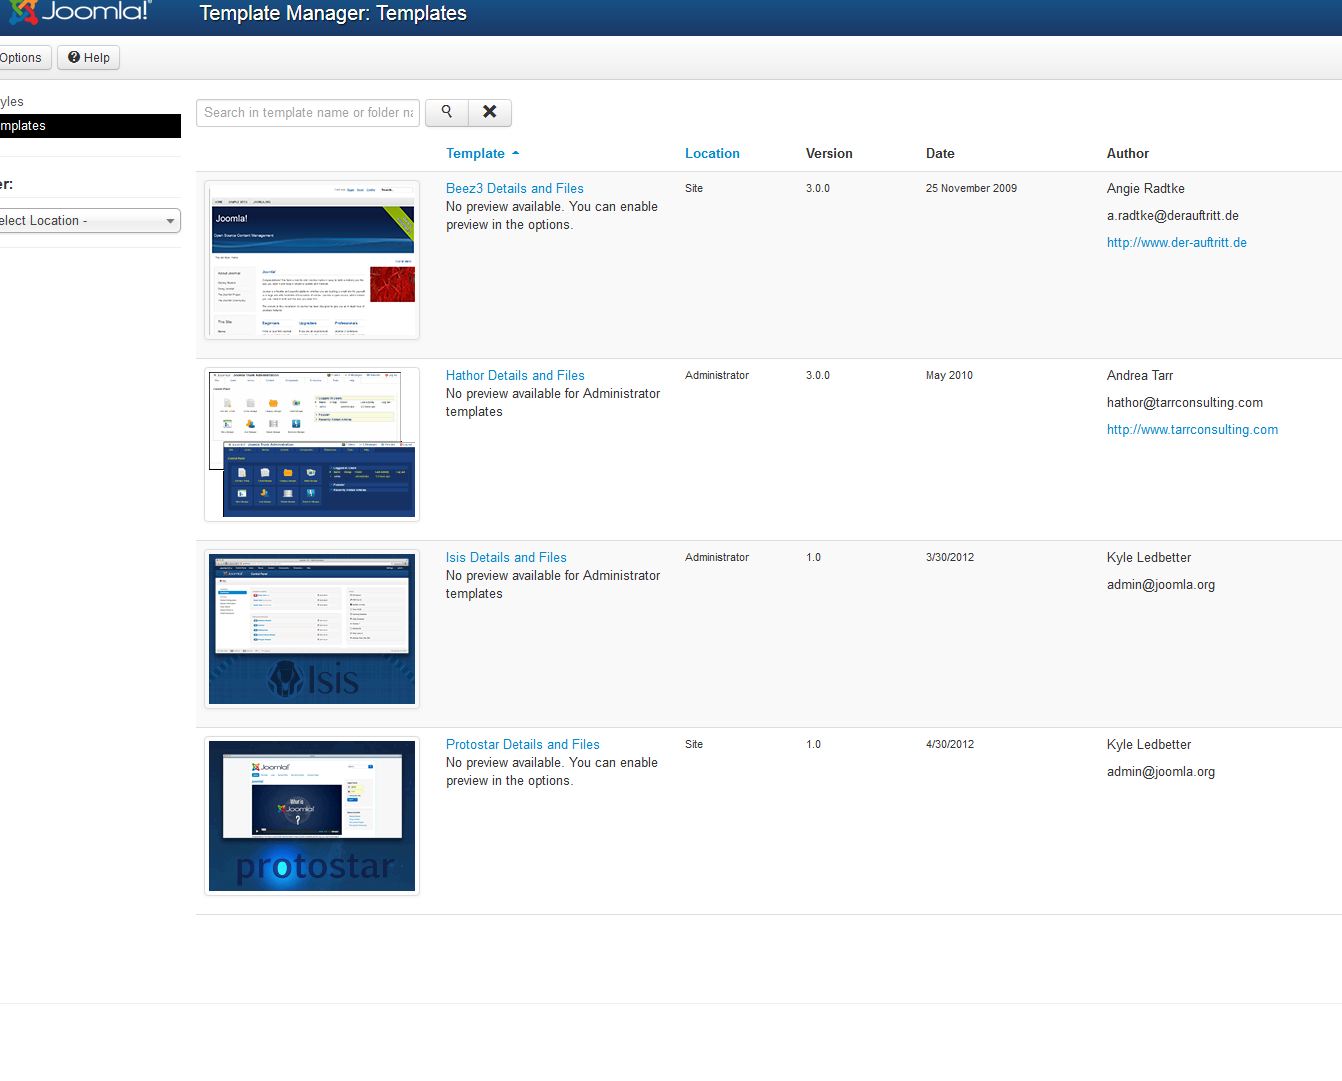The image size is (1342, 1081).
Task: Click Administrator location in Hathor row
Action: click(717, 375)
